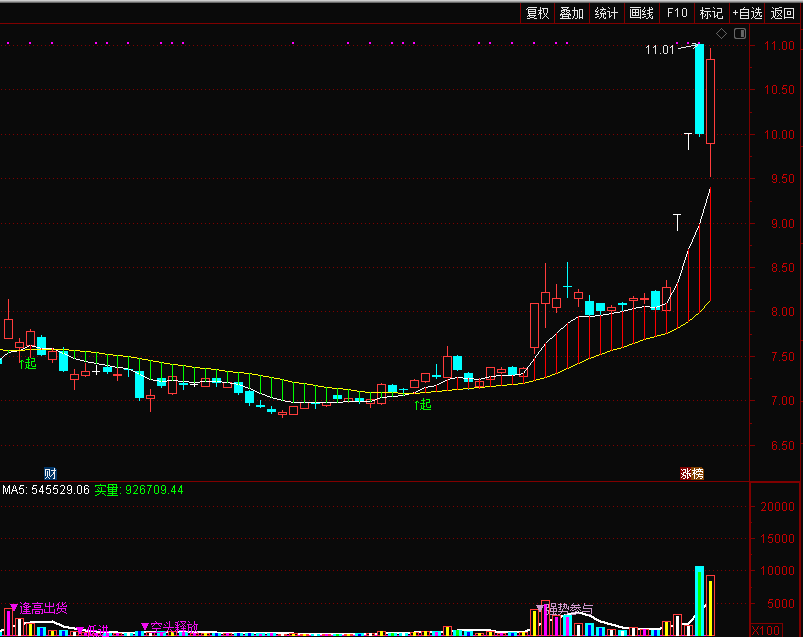Viewport: 803px width, 637px height.
Task: Click the 实量: 926709.44 indicator value
Action: pos(139,490)
